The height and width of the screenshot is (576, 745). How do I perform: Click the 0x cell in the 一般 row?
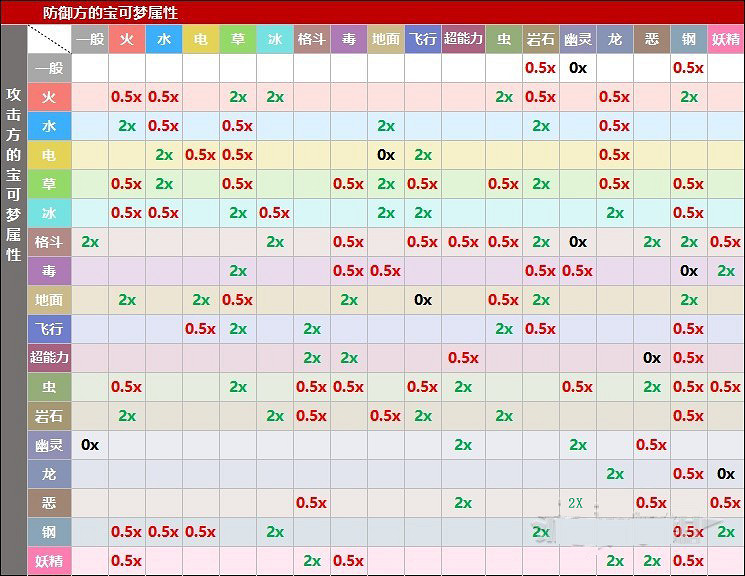pos(577,68)
